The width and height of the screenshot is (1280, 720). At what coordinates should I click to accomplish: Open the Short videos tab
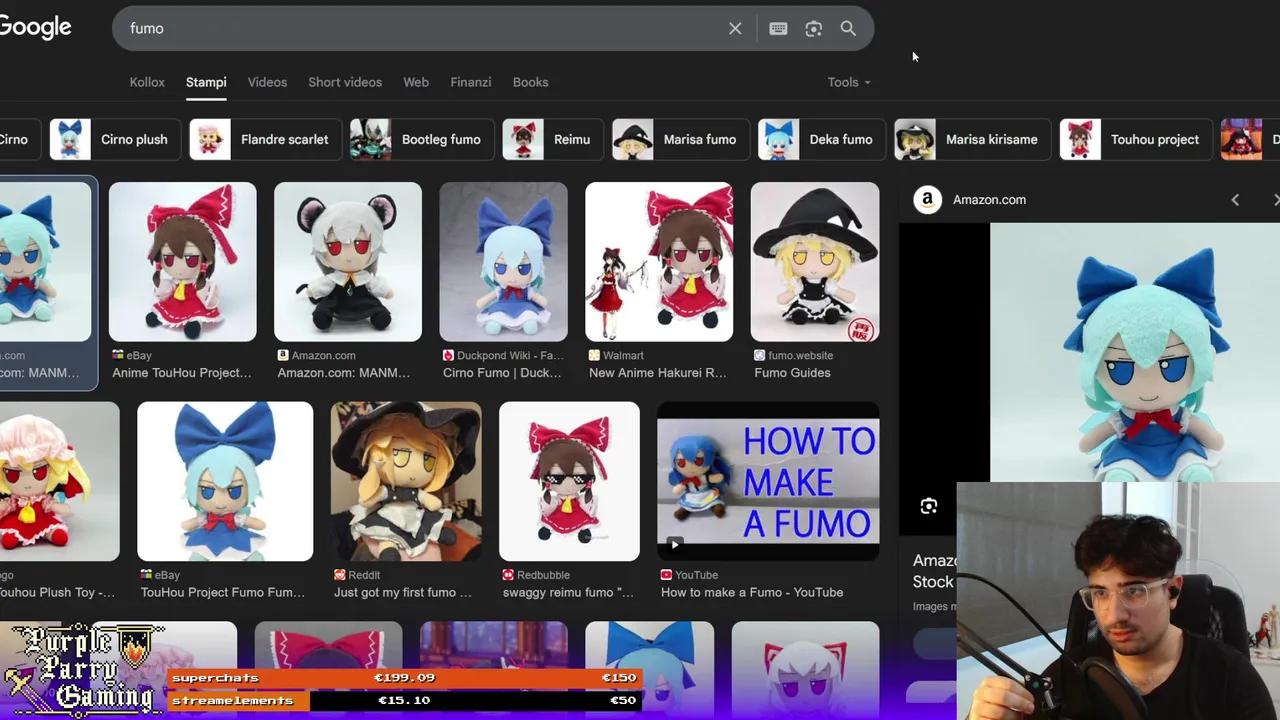point(345,82)
